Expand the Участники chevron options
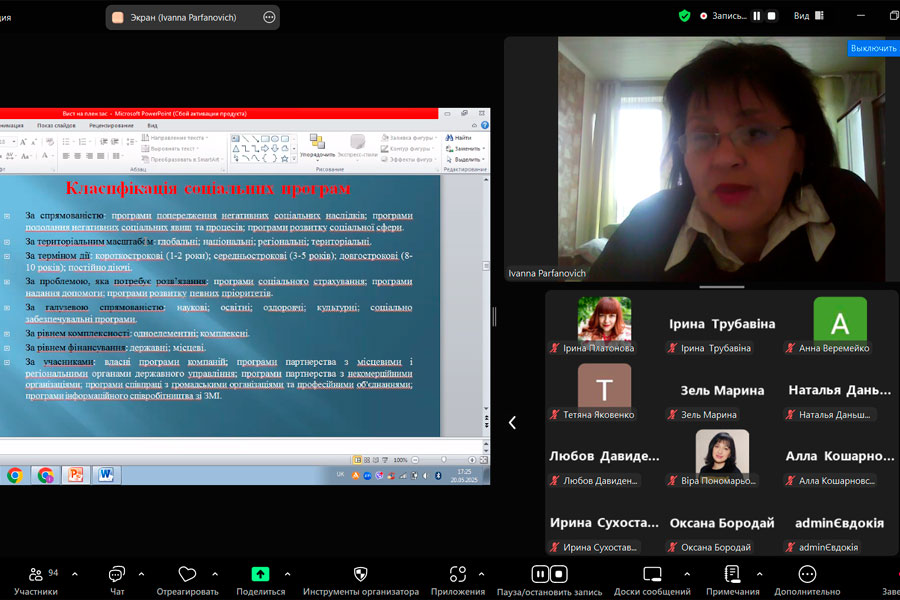 75,574
